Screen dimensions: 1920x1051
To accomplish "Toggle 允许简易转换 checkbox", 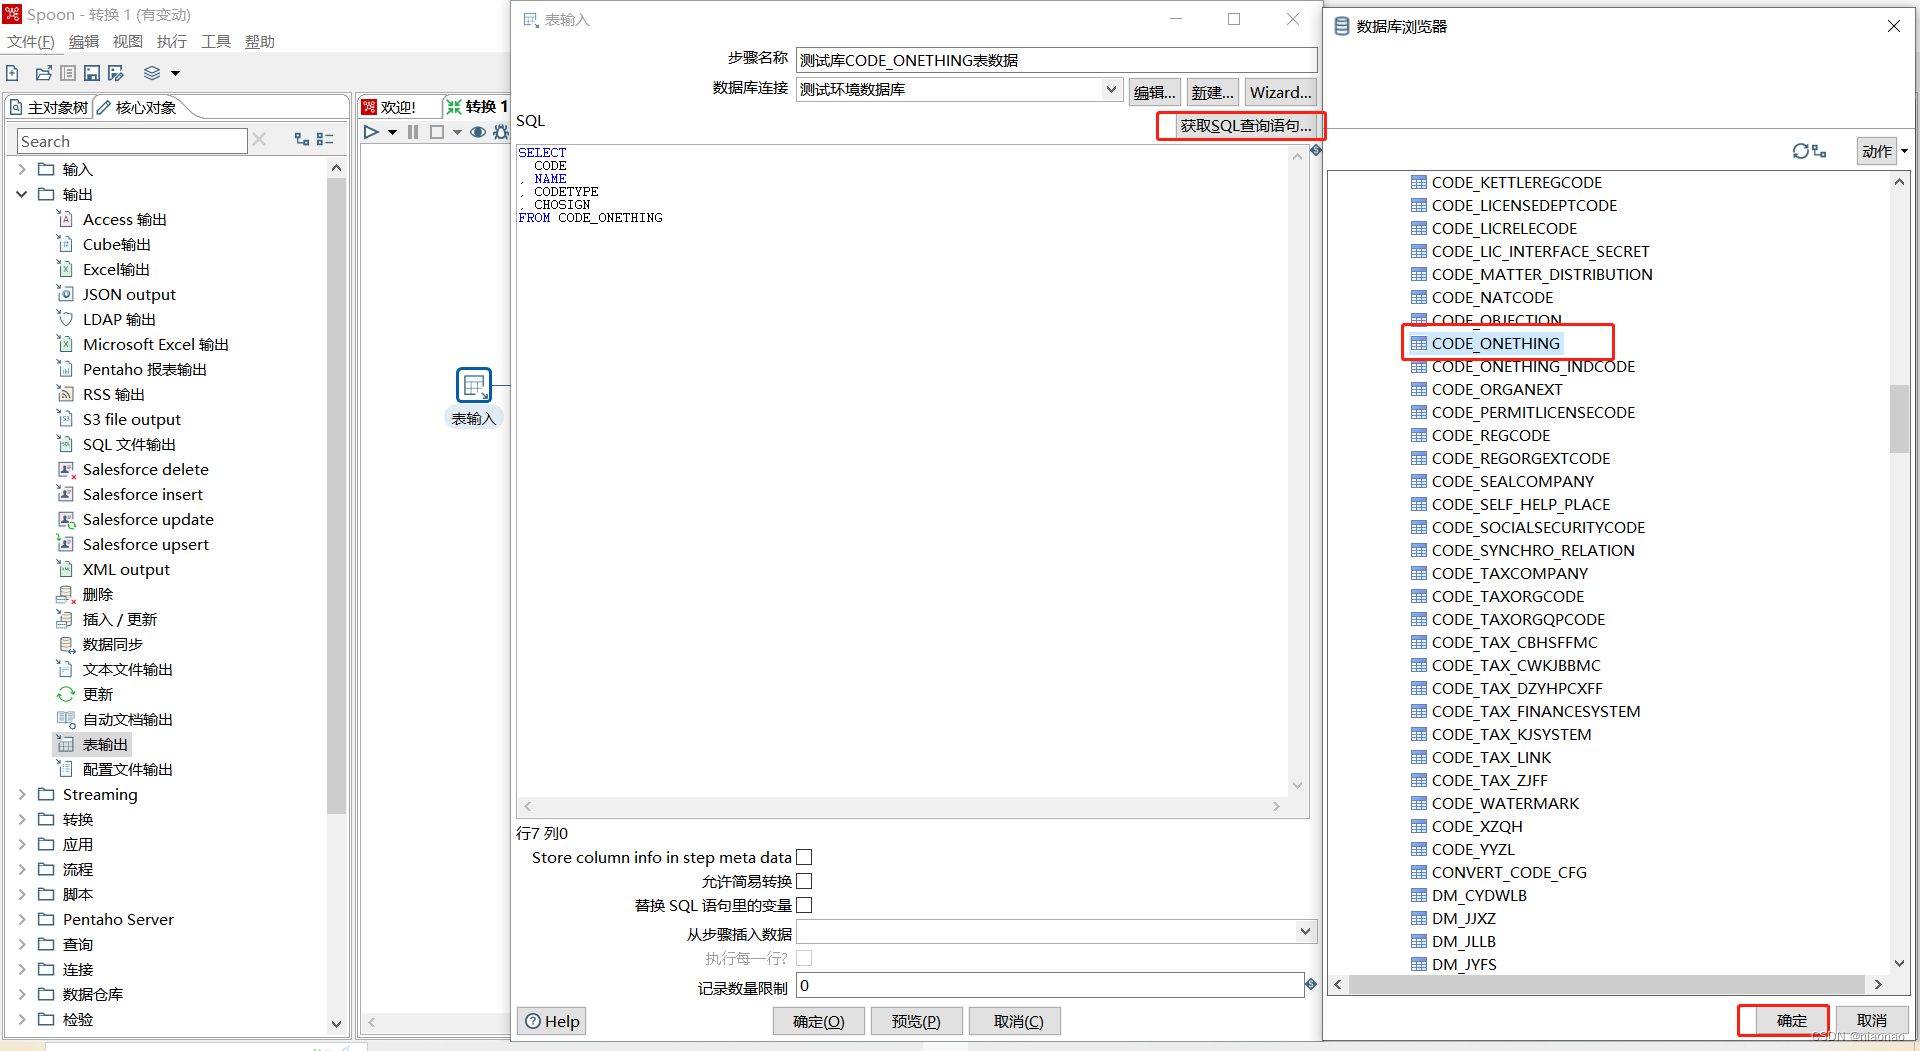I will 804,881.
